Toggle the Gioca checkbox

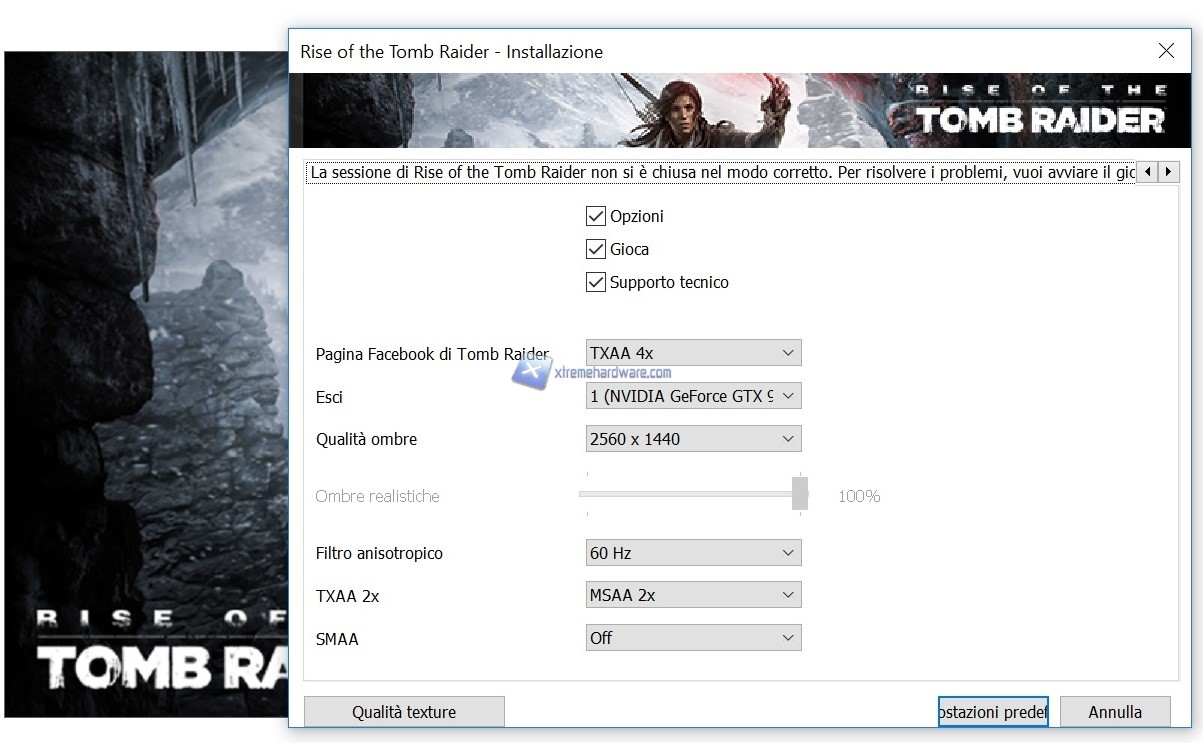(596, 249)
